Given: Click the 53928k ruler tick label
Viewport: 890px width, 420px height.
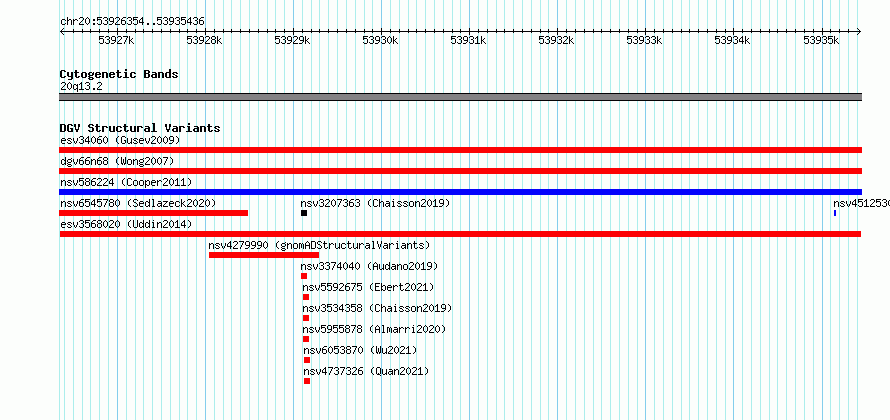Looking at the screenshot, I should point(204,40).
